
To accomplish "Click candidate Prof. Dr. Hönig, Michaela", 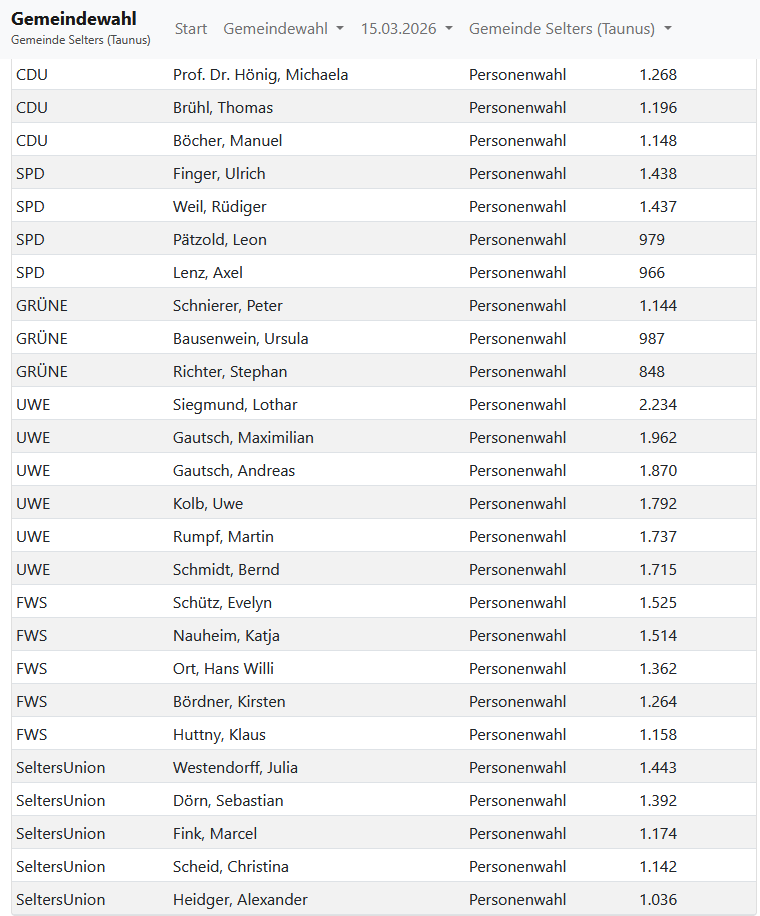I will point(260,75).
